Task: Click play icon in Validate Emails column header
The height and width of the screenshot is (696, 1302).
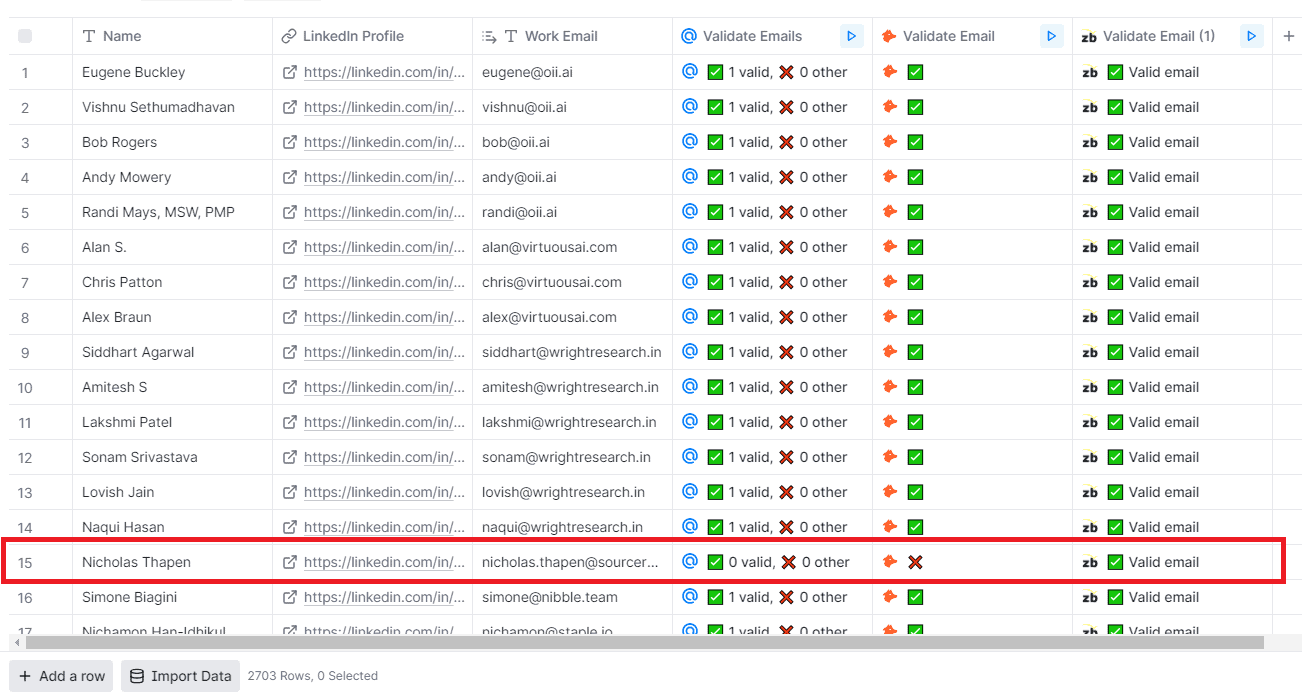Action: 851,36
